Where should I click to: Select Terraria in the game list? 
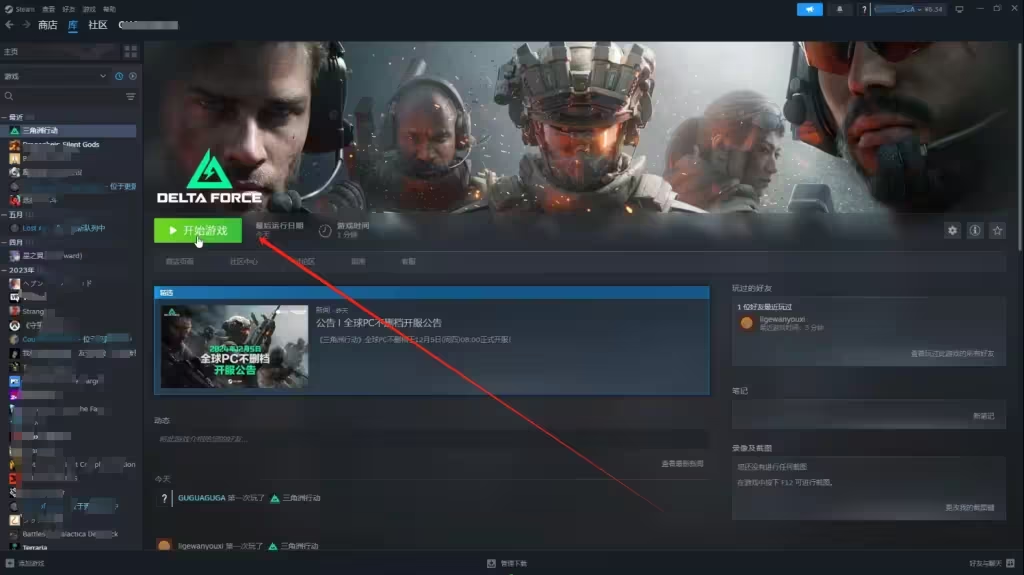tap(71, 548)
